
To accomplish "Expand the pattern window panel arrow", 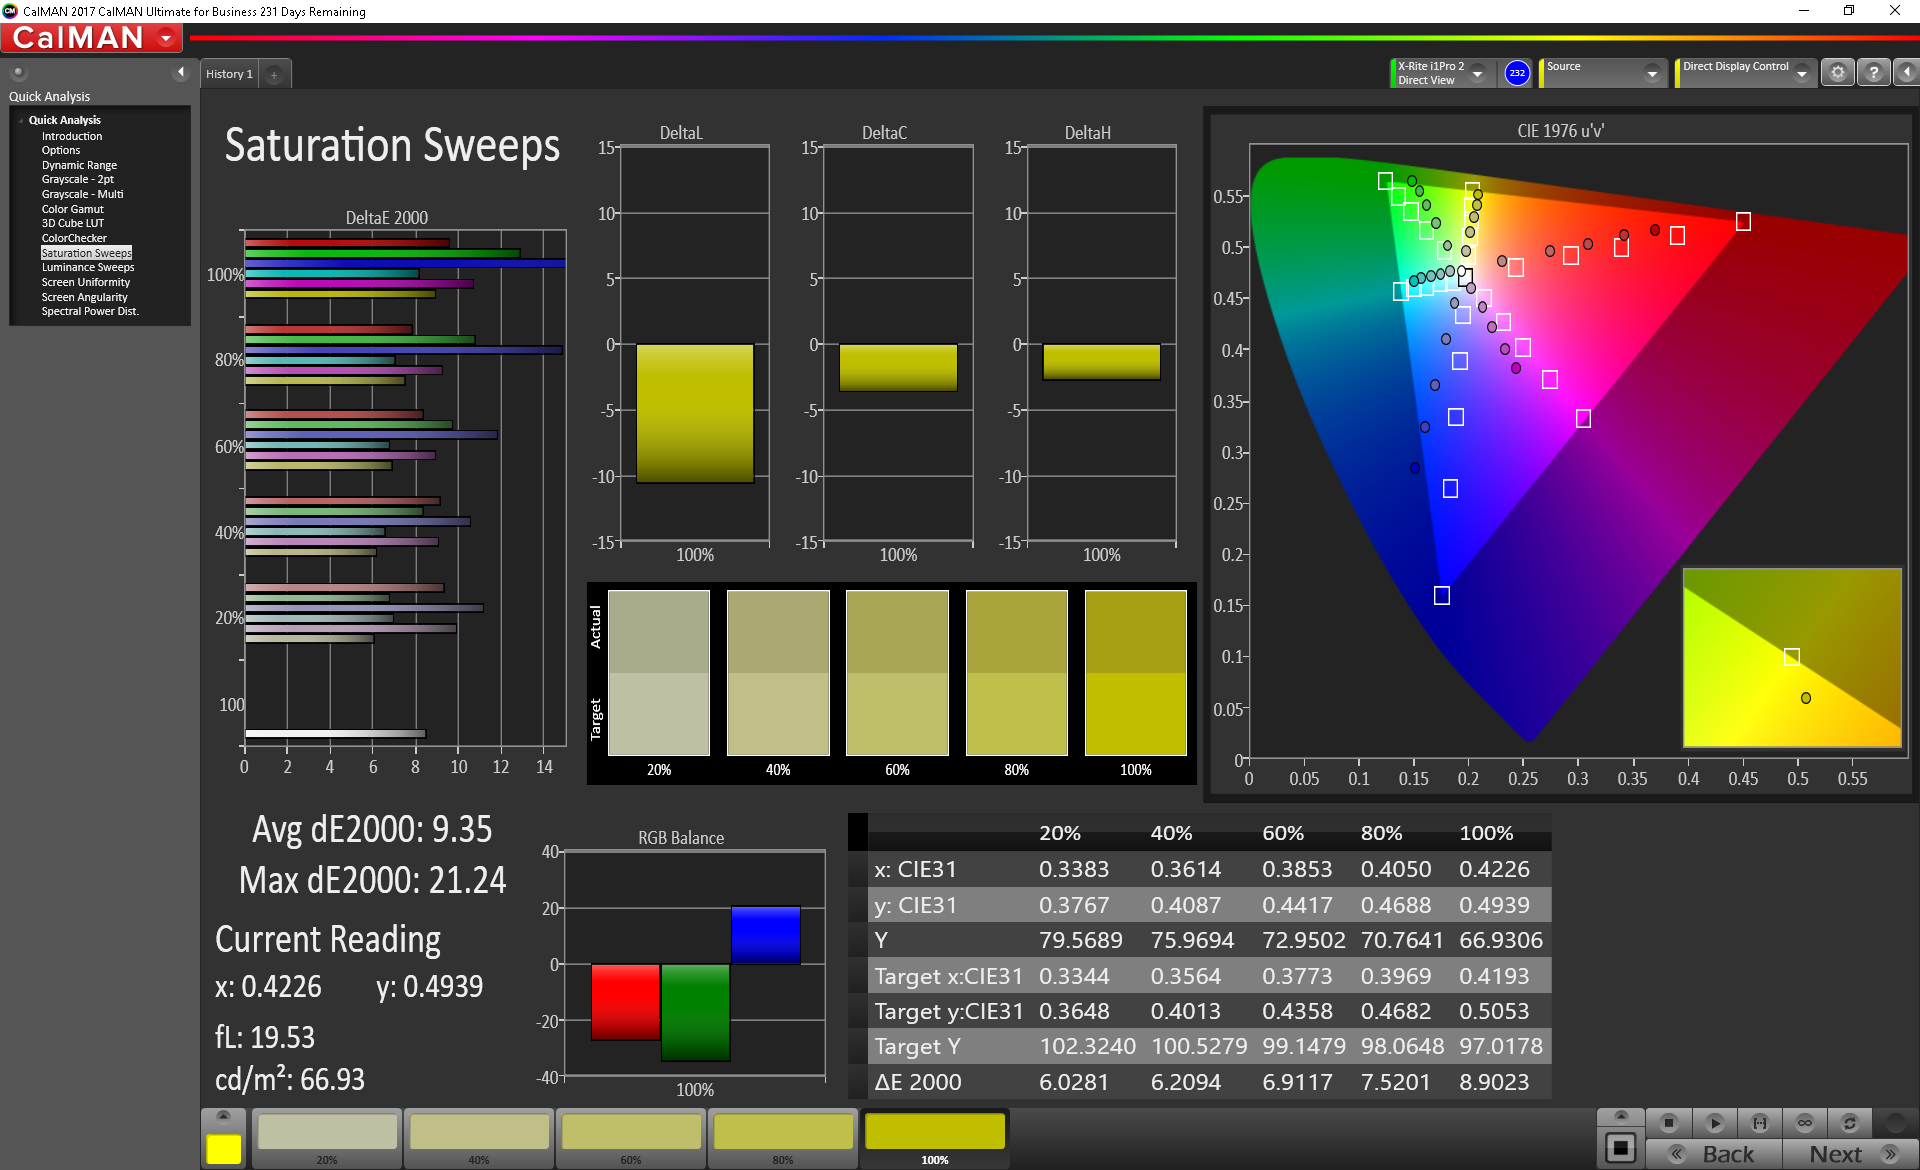I will click(223, 1116).
